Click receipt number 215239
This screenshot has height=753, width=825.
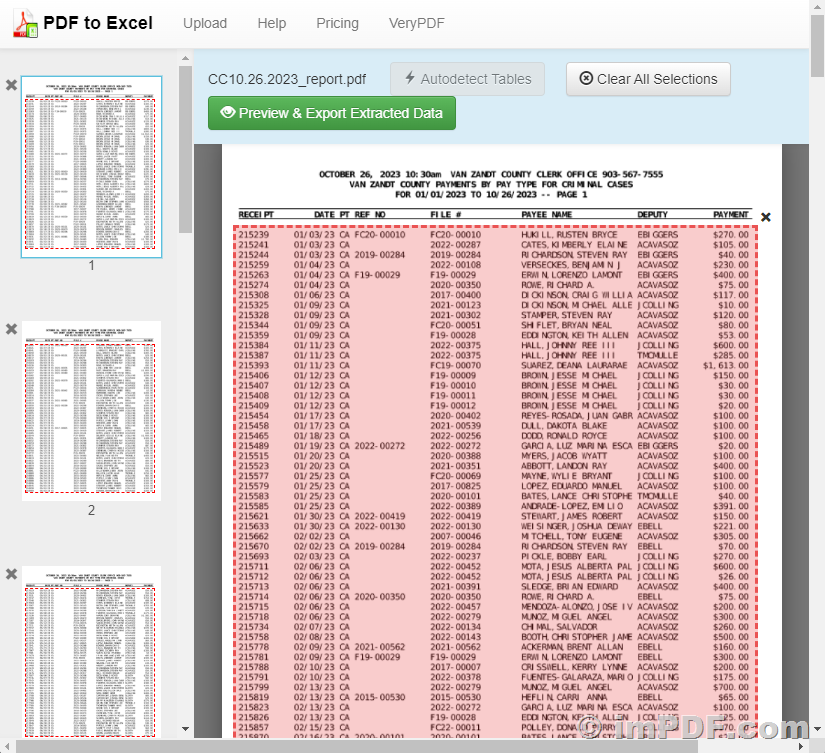click(x=254, y=235)
